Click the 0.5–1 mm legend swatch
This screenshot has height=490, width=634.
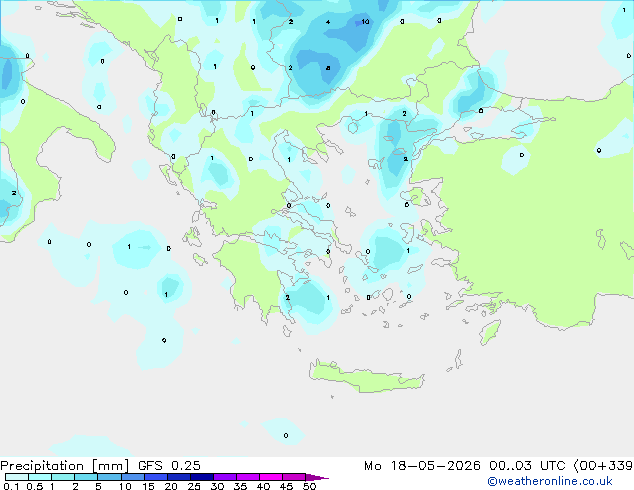[x=40, y=477]
